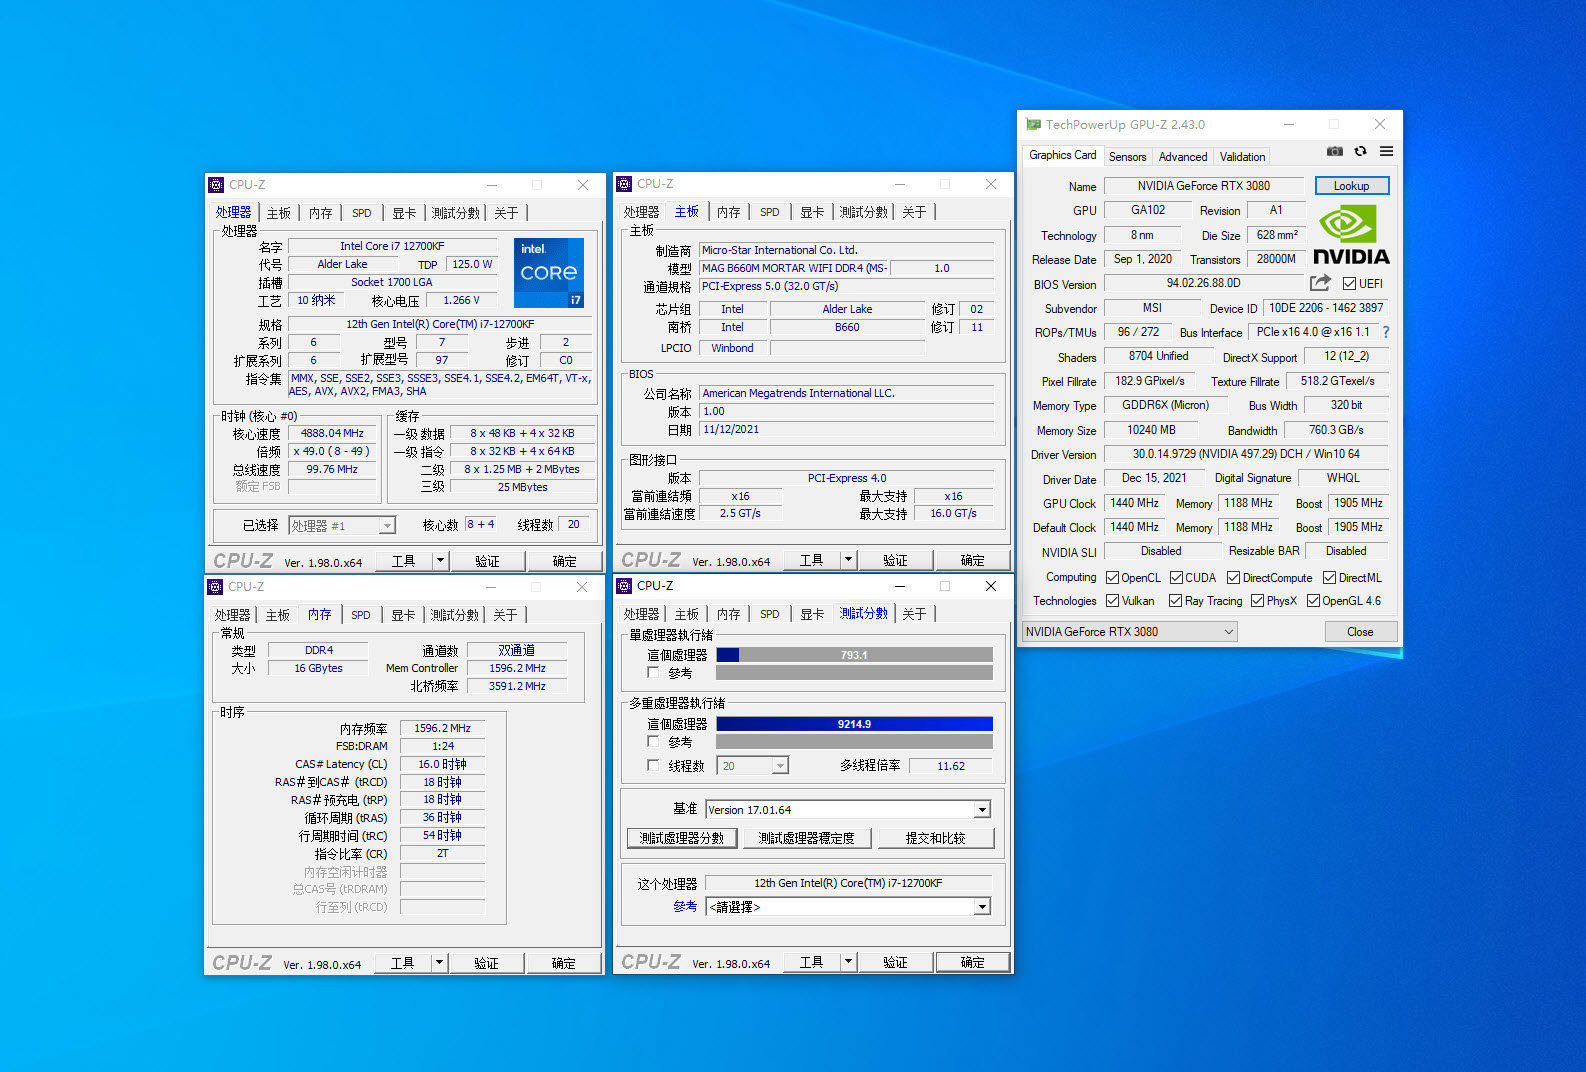This screenshot has width=1586, height=1072.
Task: Open 工具 dropdown arrow in processor window
Action: [440, 561]
